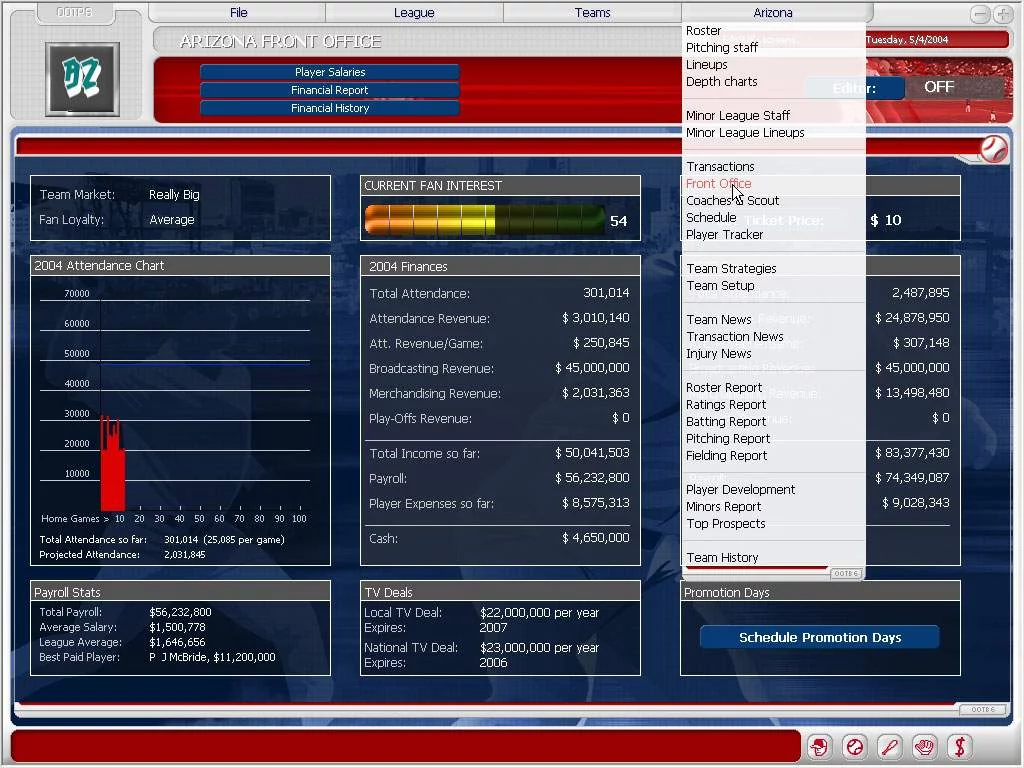The image size is (1024, 768).
Task: Select Injury News entry
Action: [718, 353]
